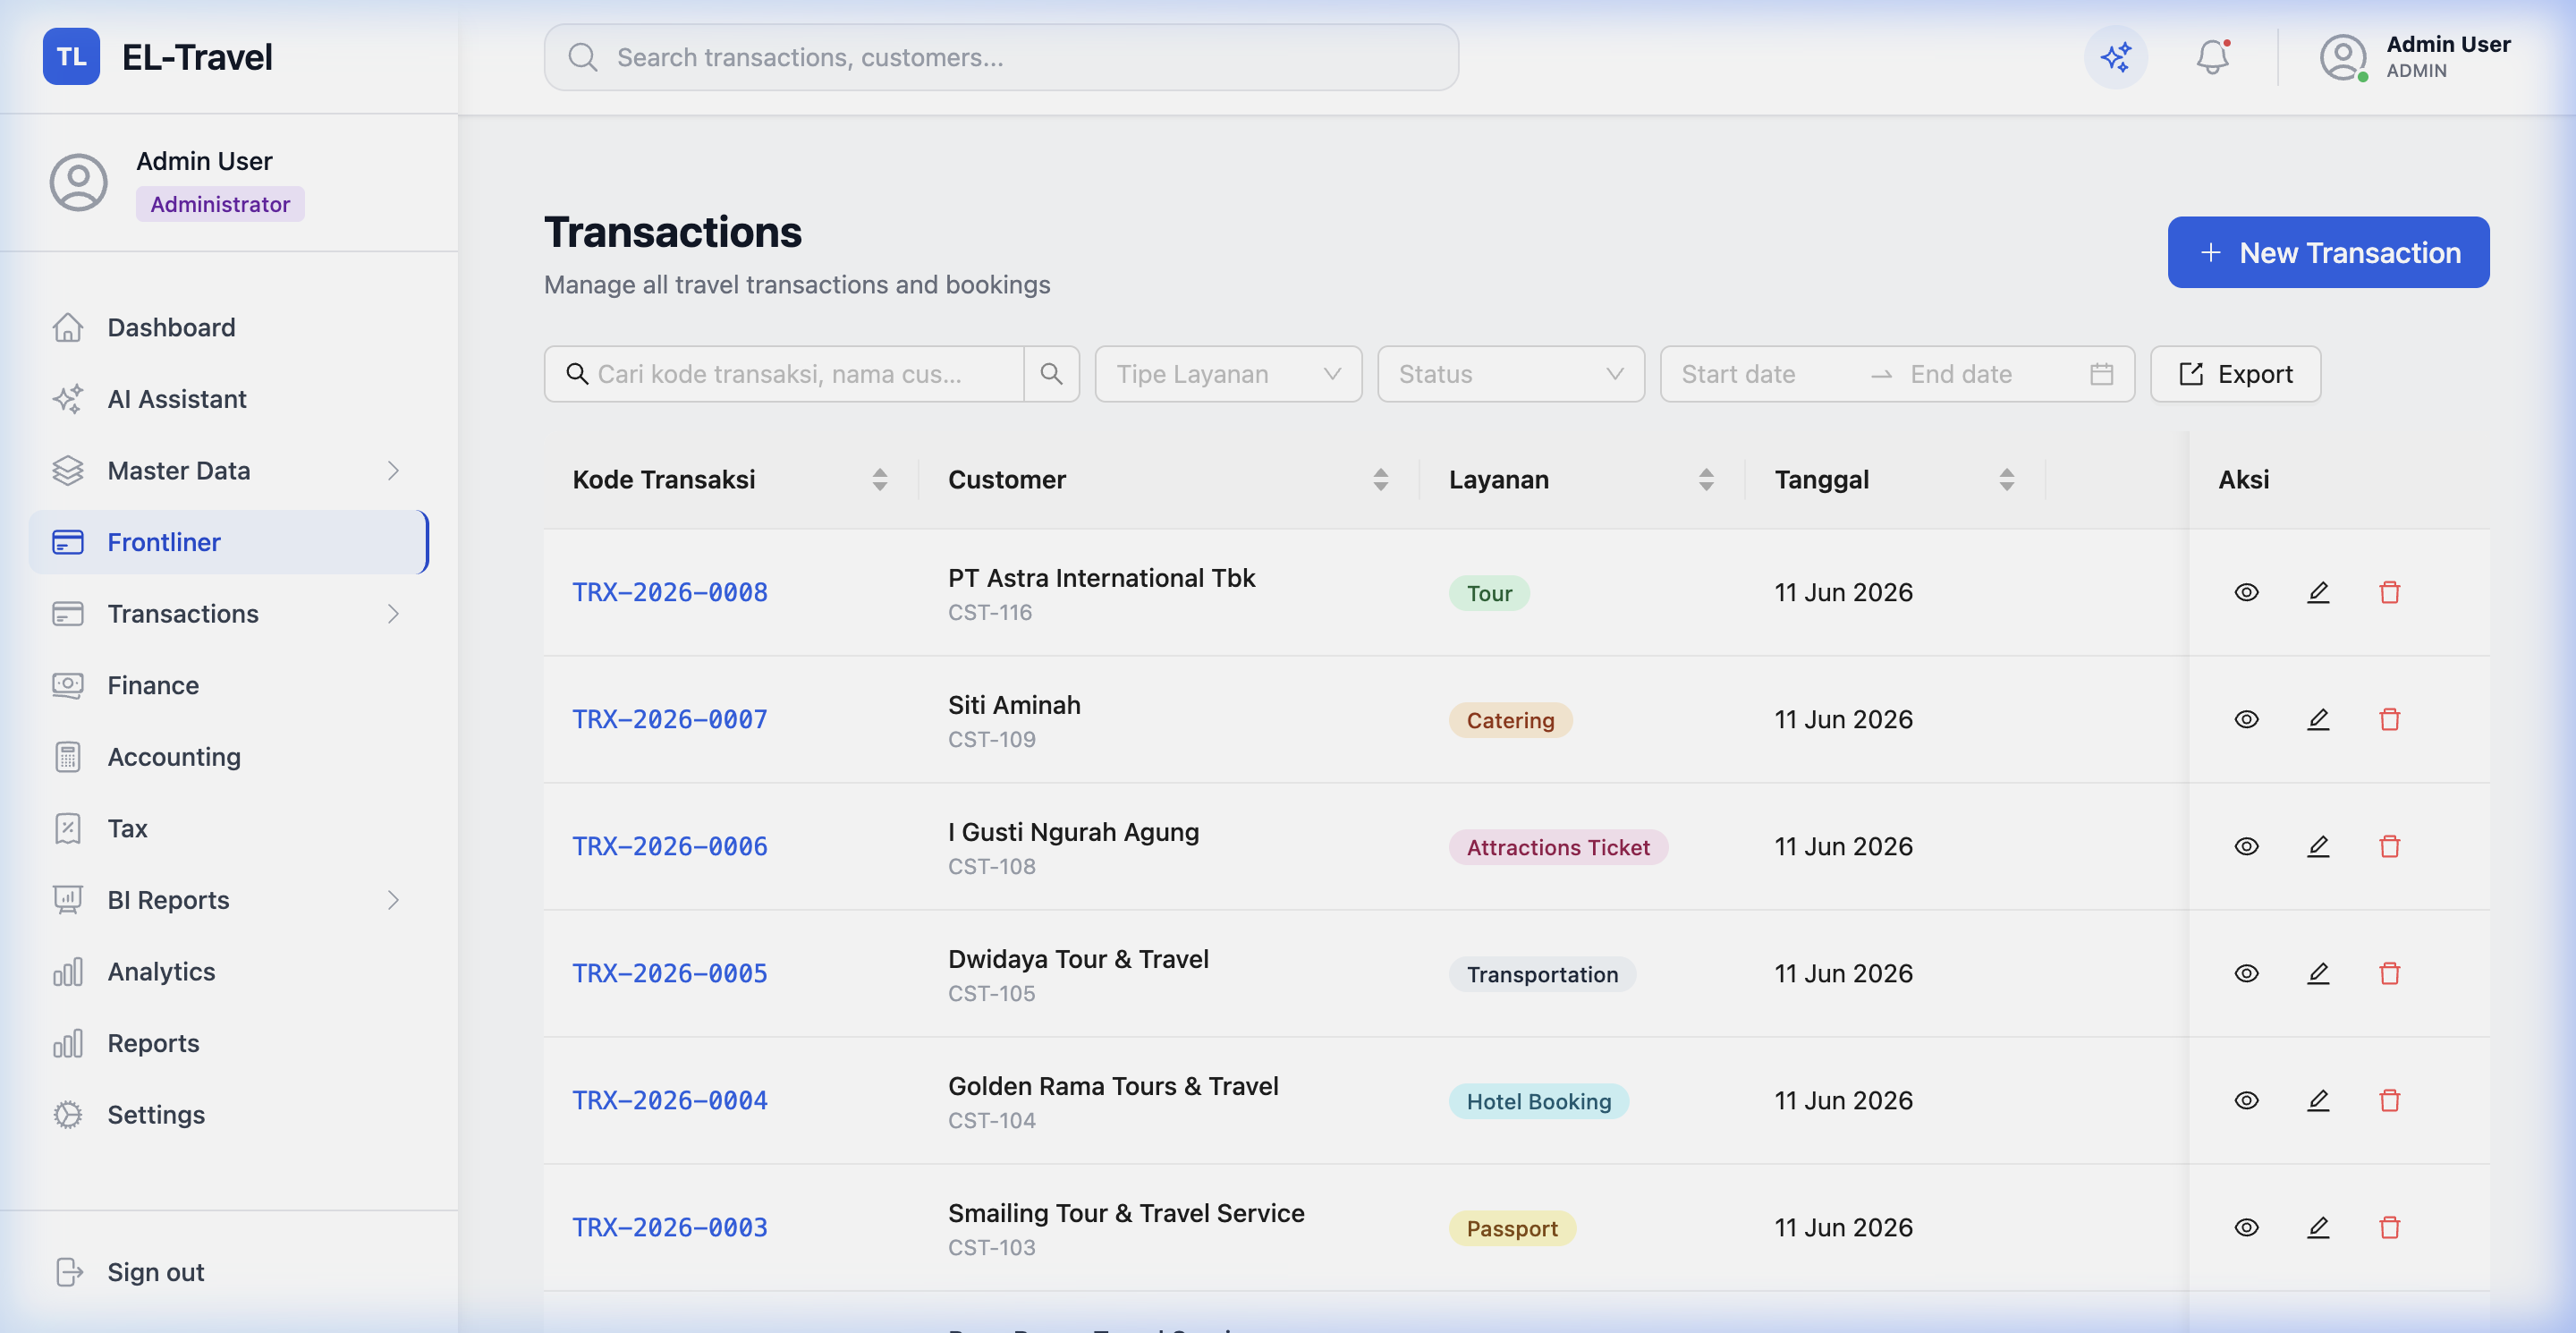
Task: Expand the Master Data menu chevron
Action: click(393, 470)
